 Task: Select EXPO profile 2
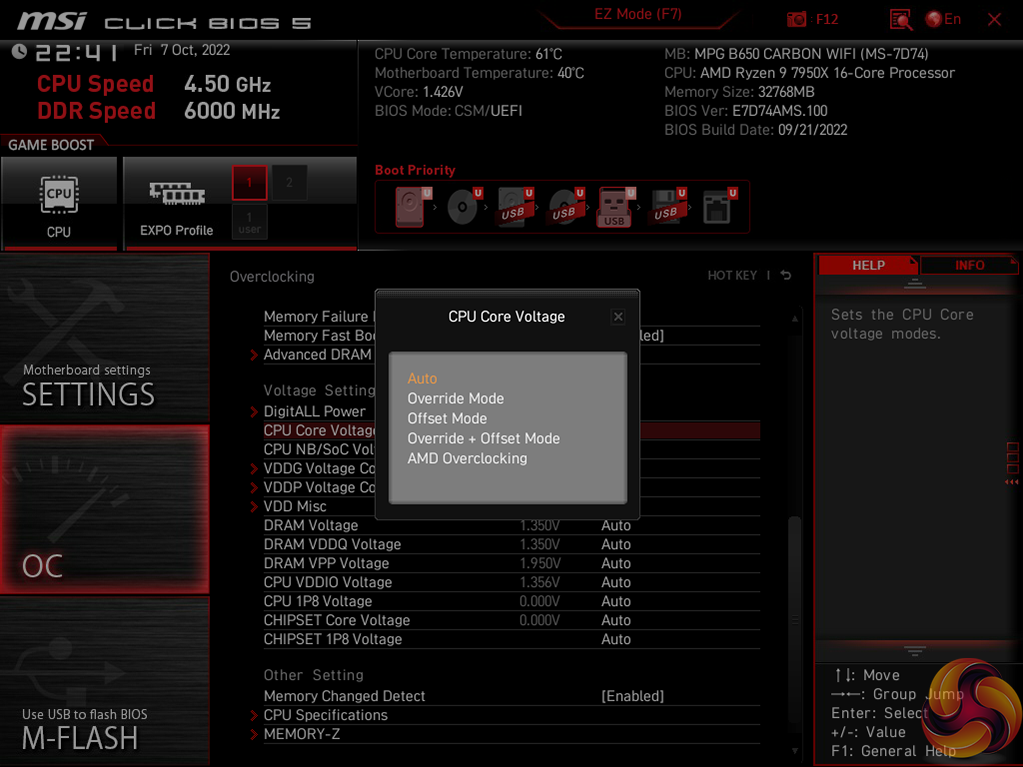[289, 183]
